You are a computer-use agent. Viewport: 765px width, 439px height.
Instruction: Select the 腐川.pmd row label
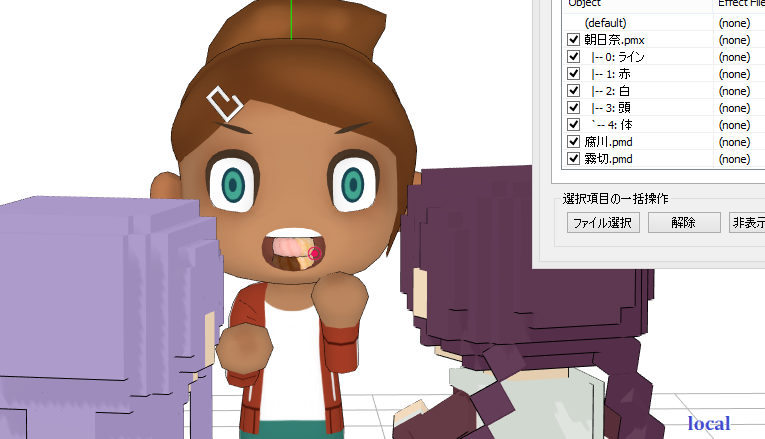pyautogui.click(x=608, y=142)
